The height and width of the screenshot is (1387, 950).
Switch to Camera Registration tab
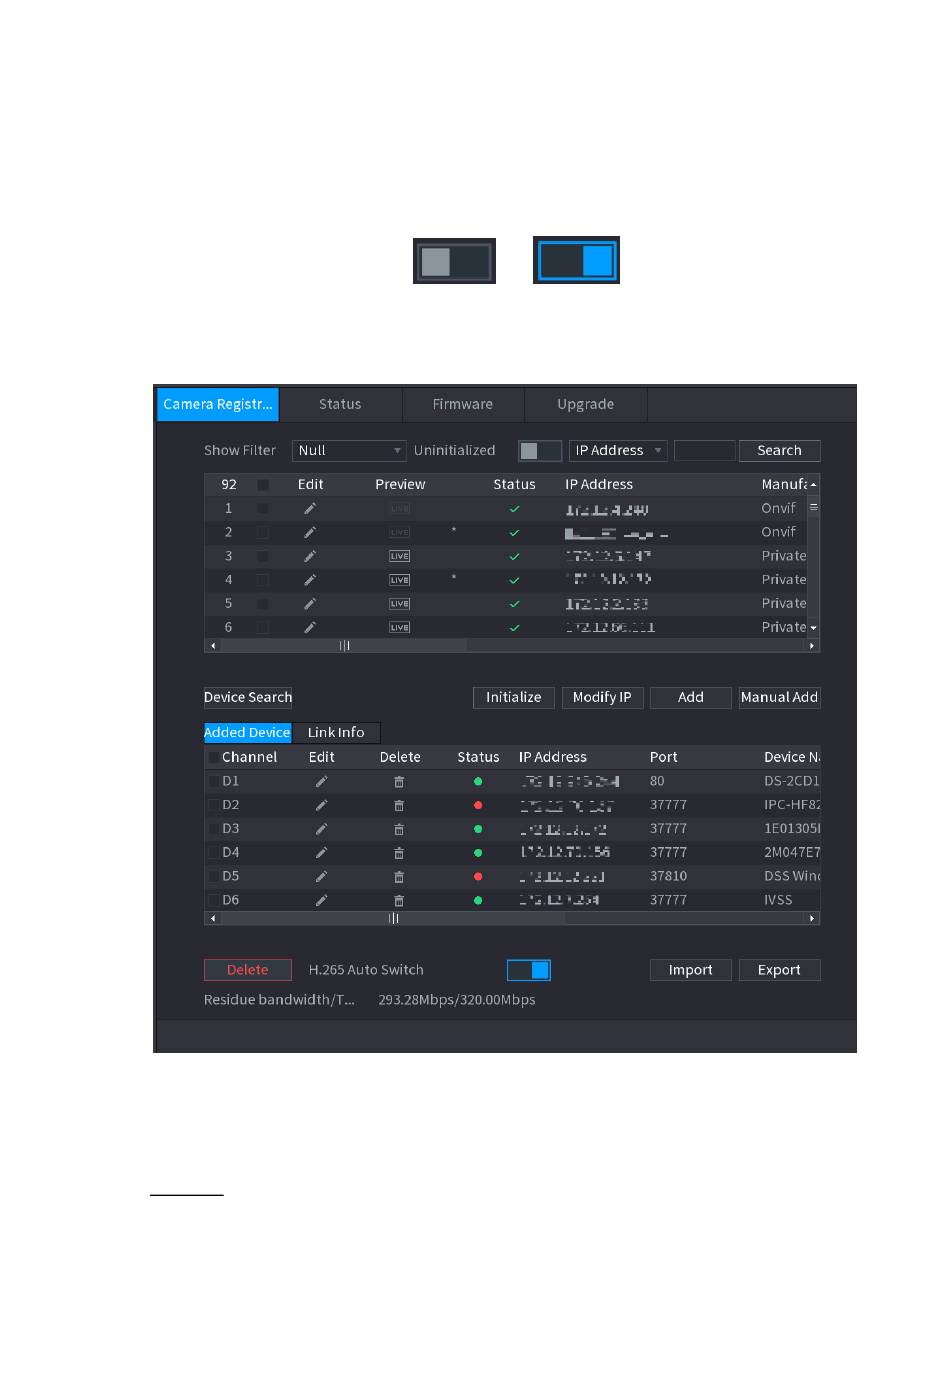217,404
